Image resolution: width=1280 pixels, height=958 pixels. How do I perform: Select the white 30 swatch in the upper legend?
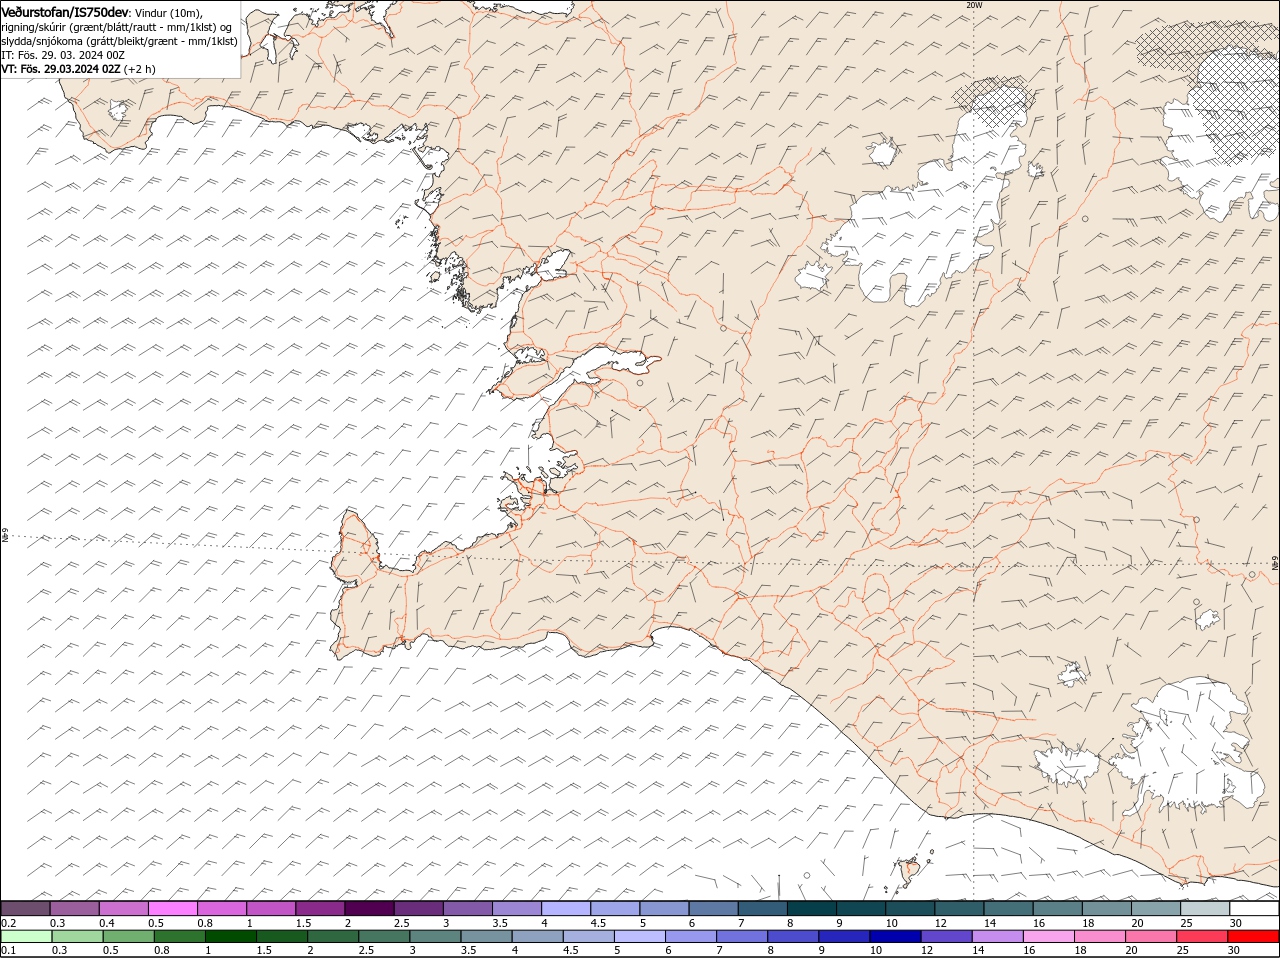pos(1254,908)
